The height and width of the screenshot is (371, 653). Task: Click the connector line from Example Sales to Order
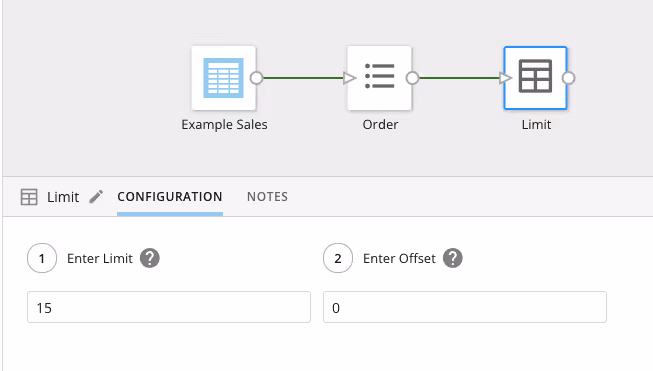coord(304,78)
